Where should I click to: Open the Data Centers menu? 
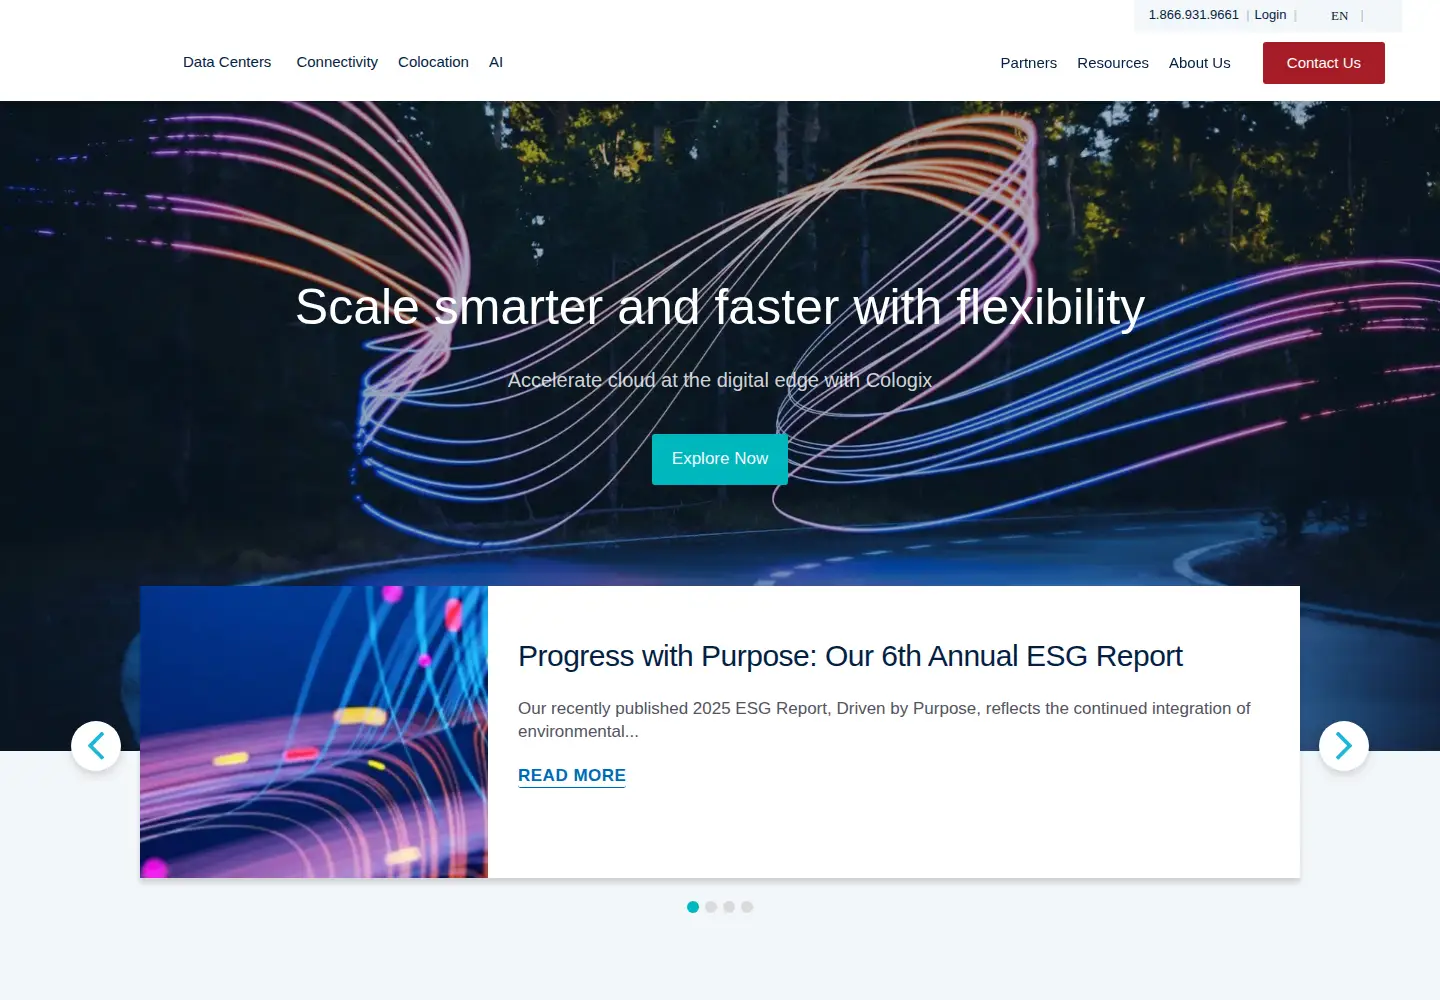click(x=227, y=62)
